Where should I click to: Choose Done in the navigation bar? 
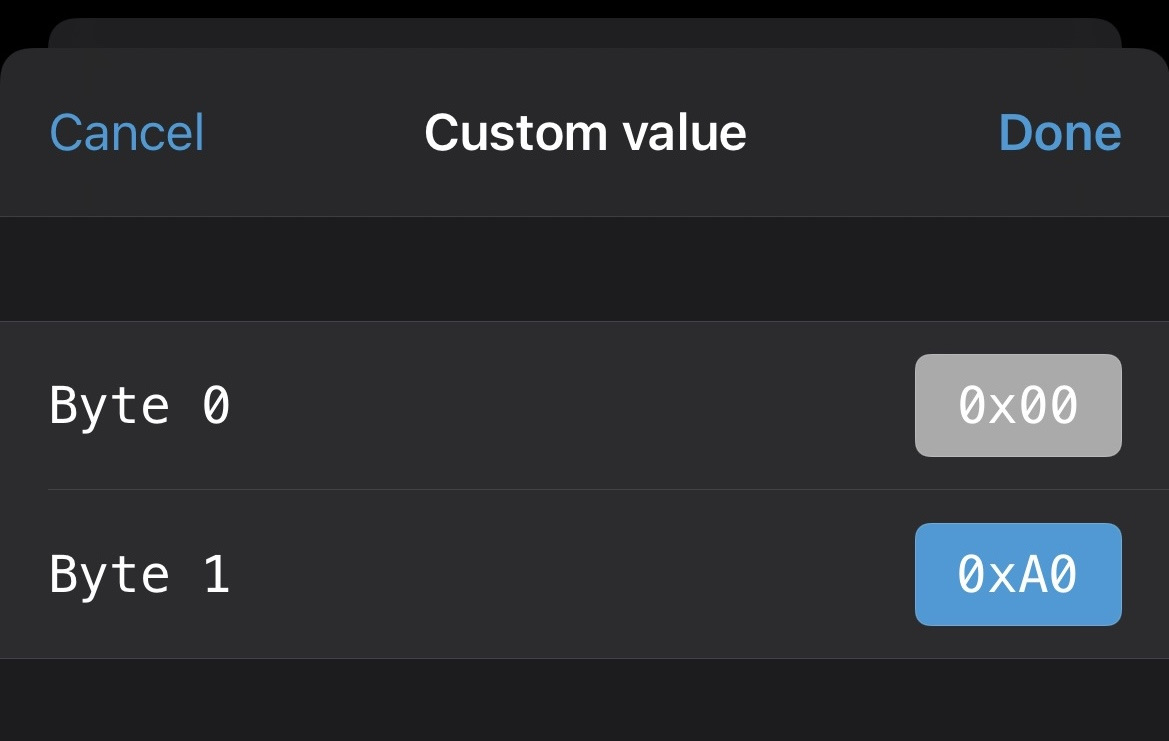pos(1059,133)
